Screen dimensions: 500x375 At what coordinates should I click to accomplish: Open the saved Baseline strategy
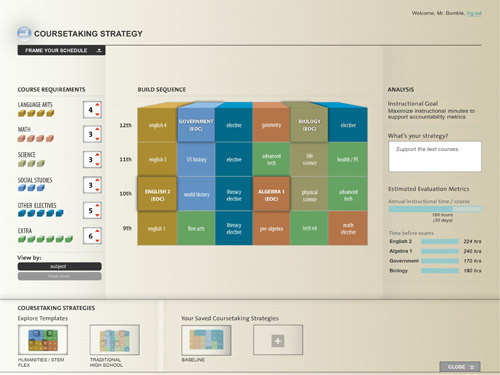[206, 340]
